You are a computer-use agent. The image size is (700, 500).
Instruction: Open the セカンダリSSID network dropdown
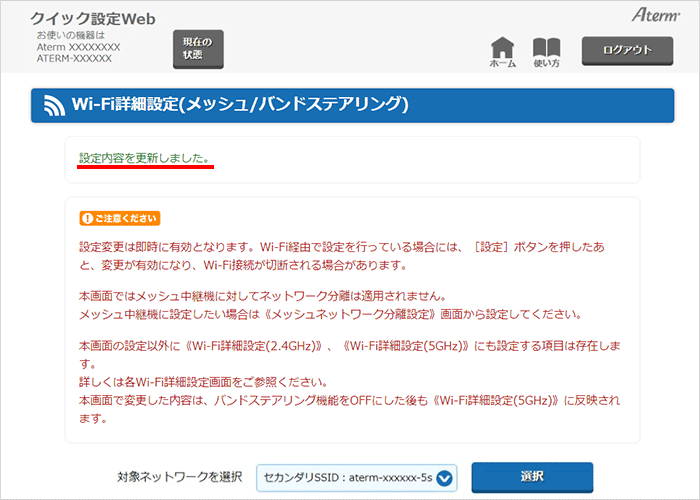coord(346,478)
